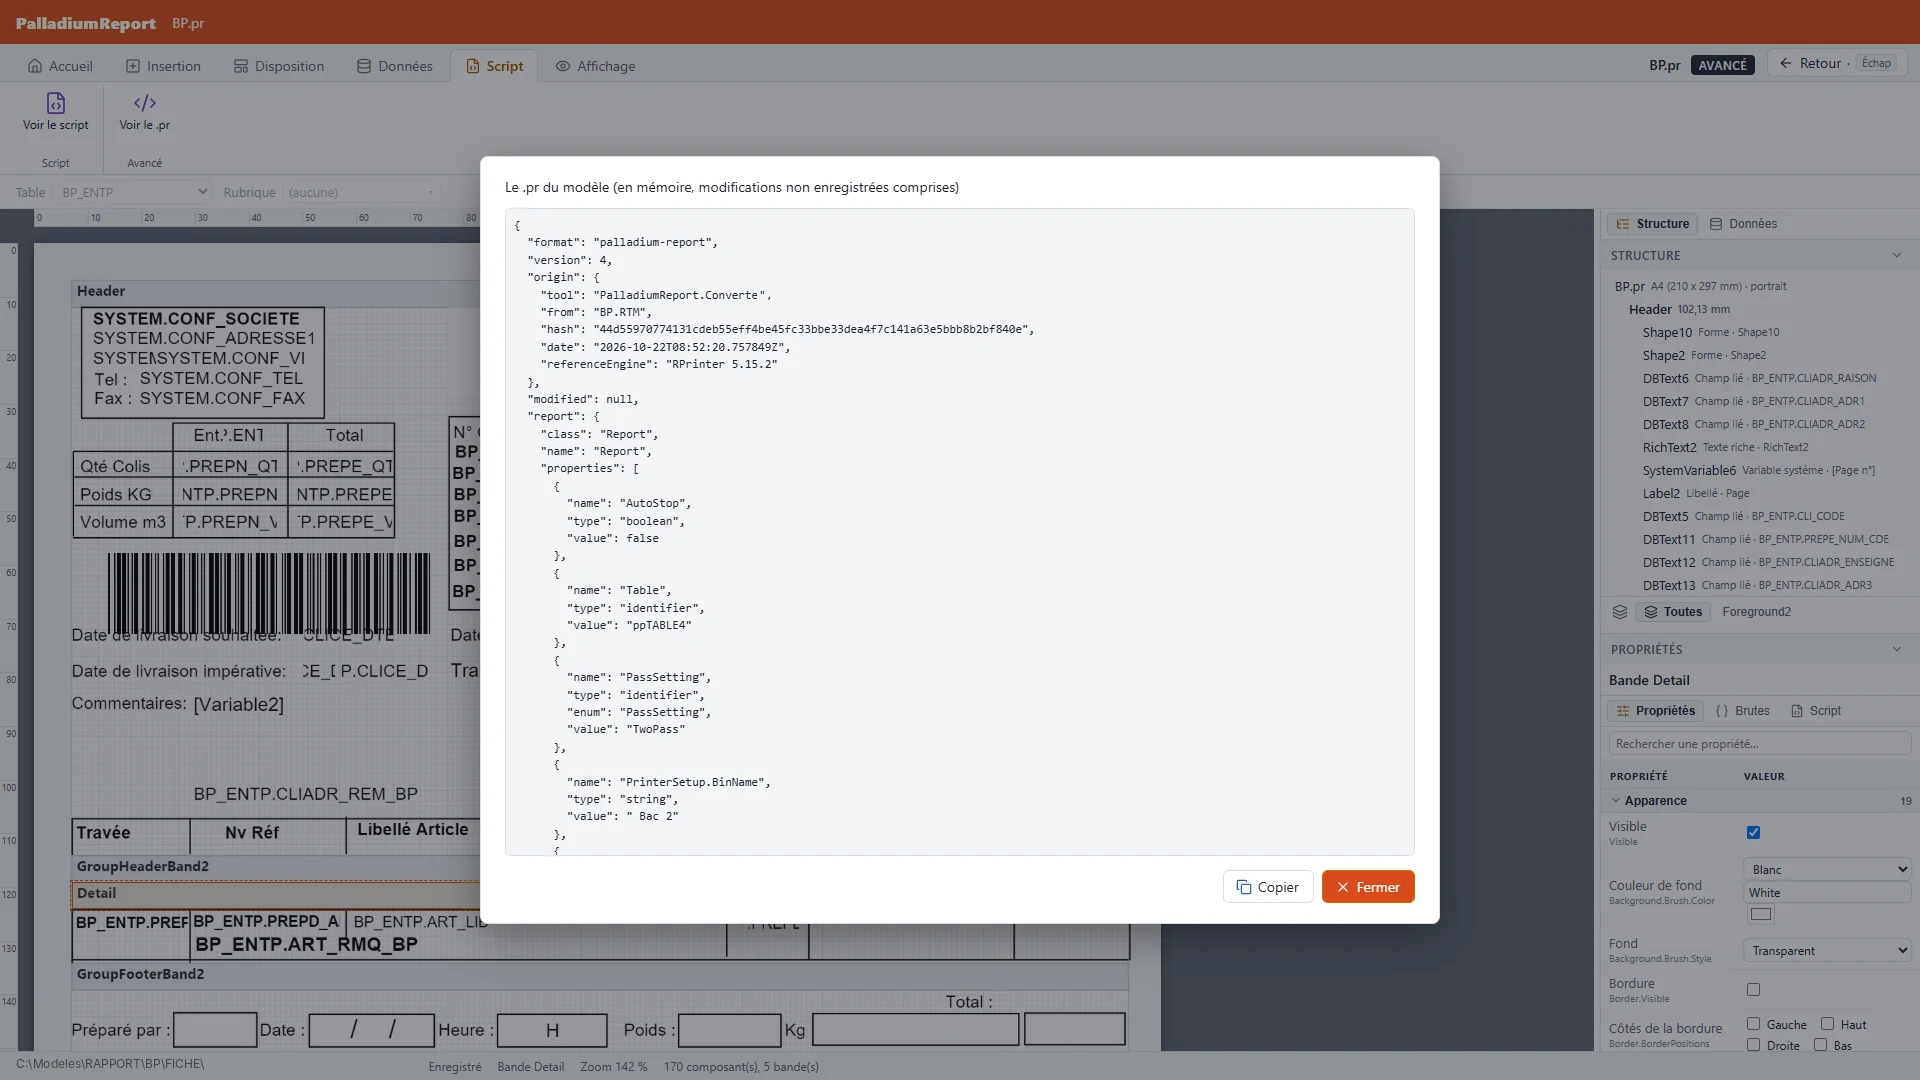The width and height of the screenshot is (1920, 1080).
Task: Open the Blanc background color dropdown
Action: [1827, 870]
